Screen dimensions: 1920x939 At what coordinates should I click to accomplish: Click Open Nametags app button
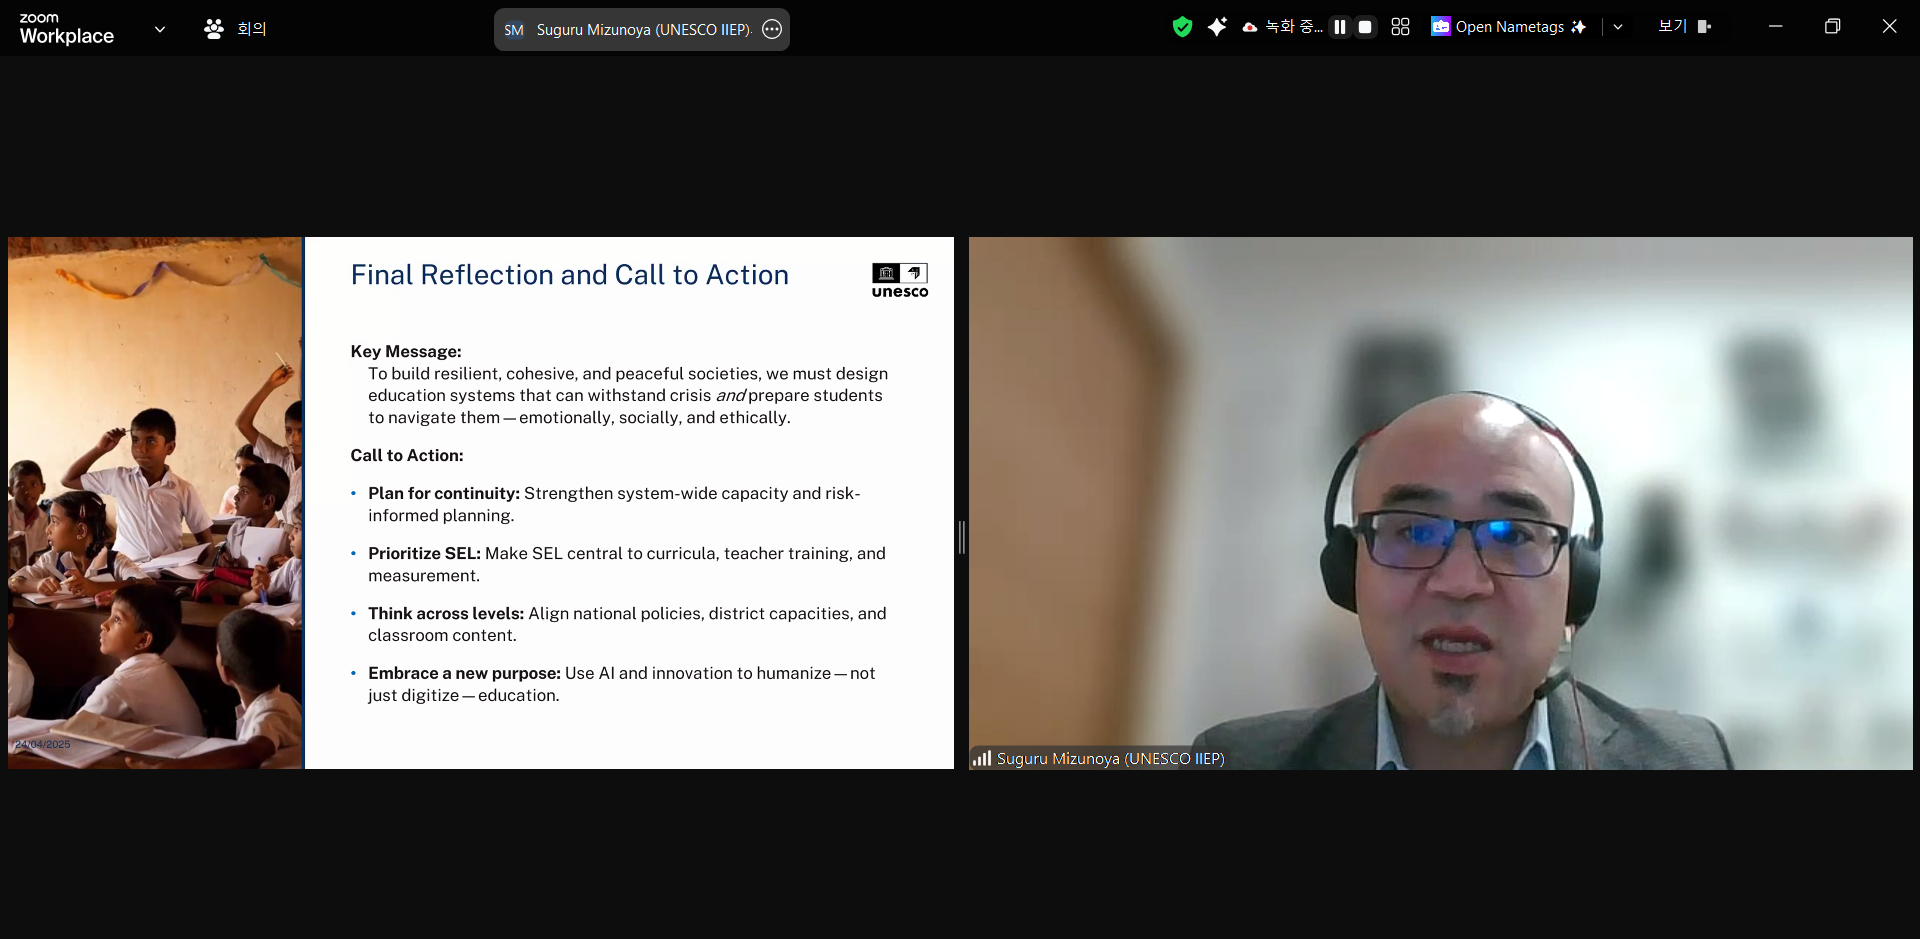point(1509,27)
